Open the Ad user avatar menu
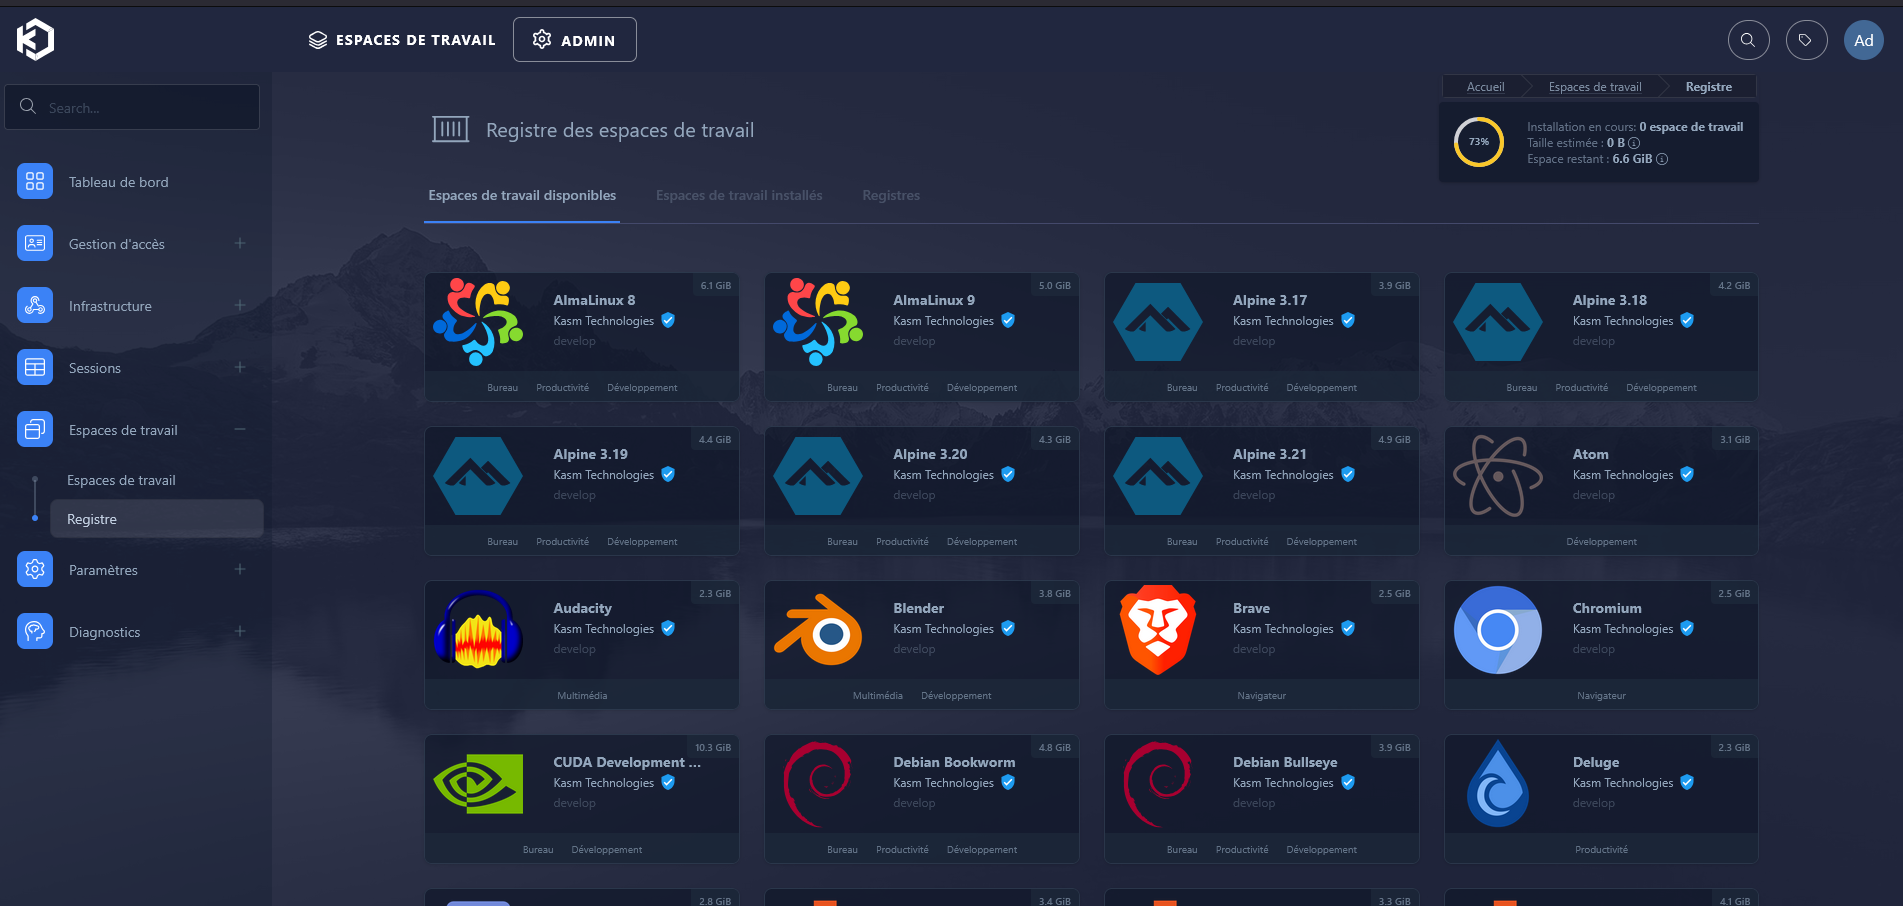Screen dimensions: 1903x906 tap(1863, 40)
